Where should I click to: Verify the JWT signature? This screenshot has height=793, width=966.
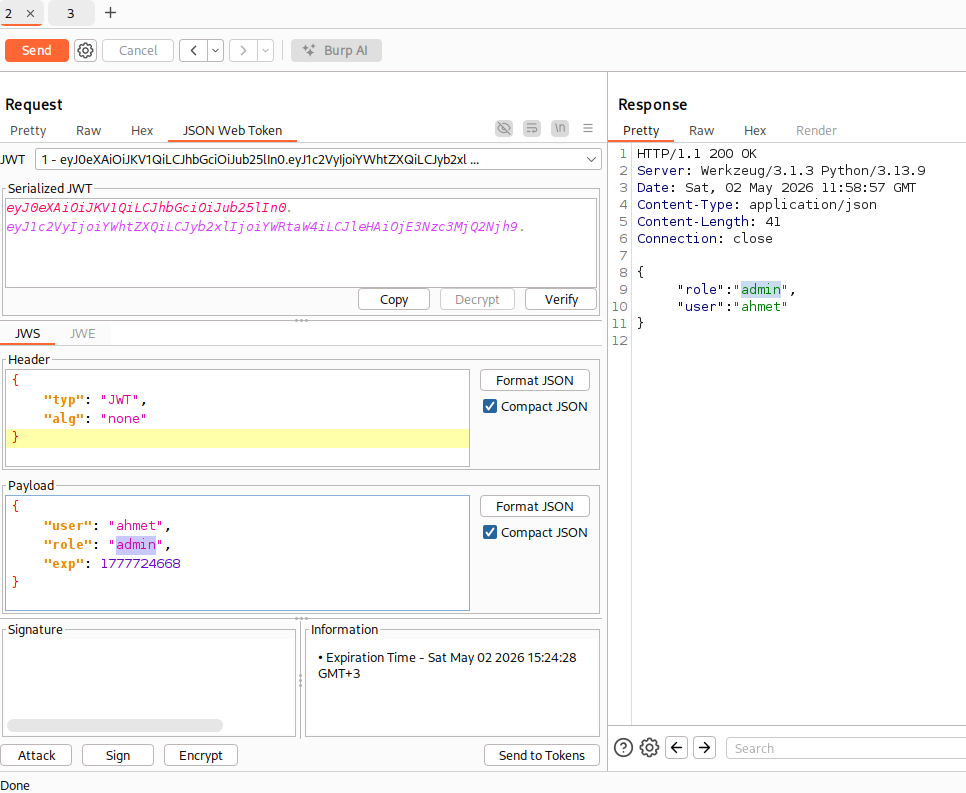tap(561, 299)
